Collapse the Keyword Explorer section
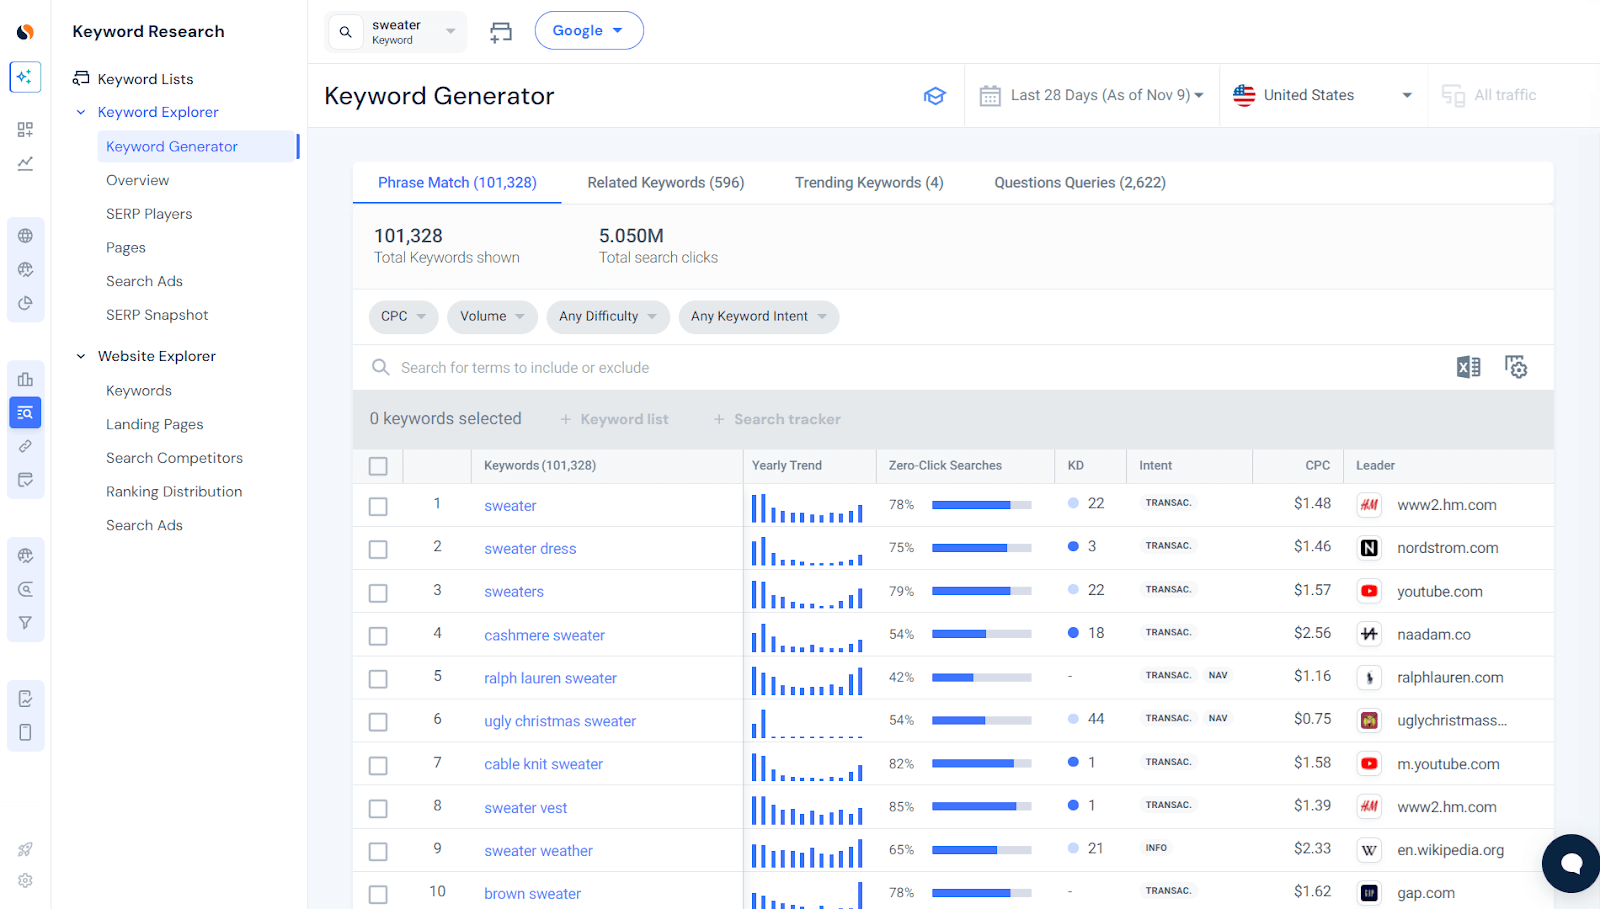The image size is (1600, 909). [81, 112]
